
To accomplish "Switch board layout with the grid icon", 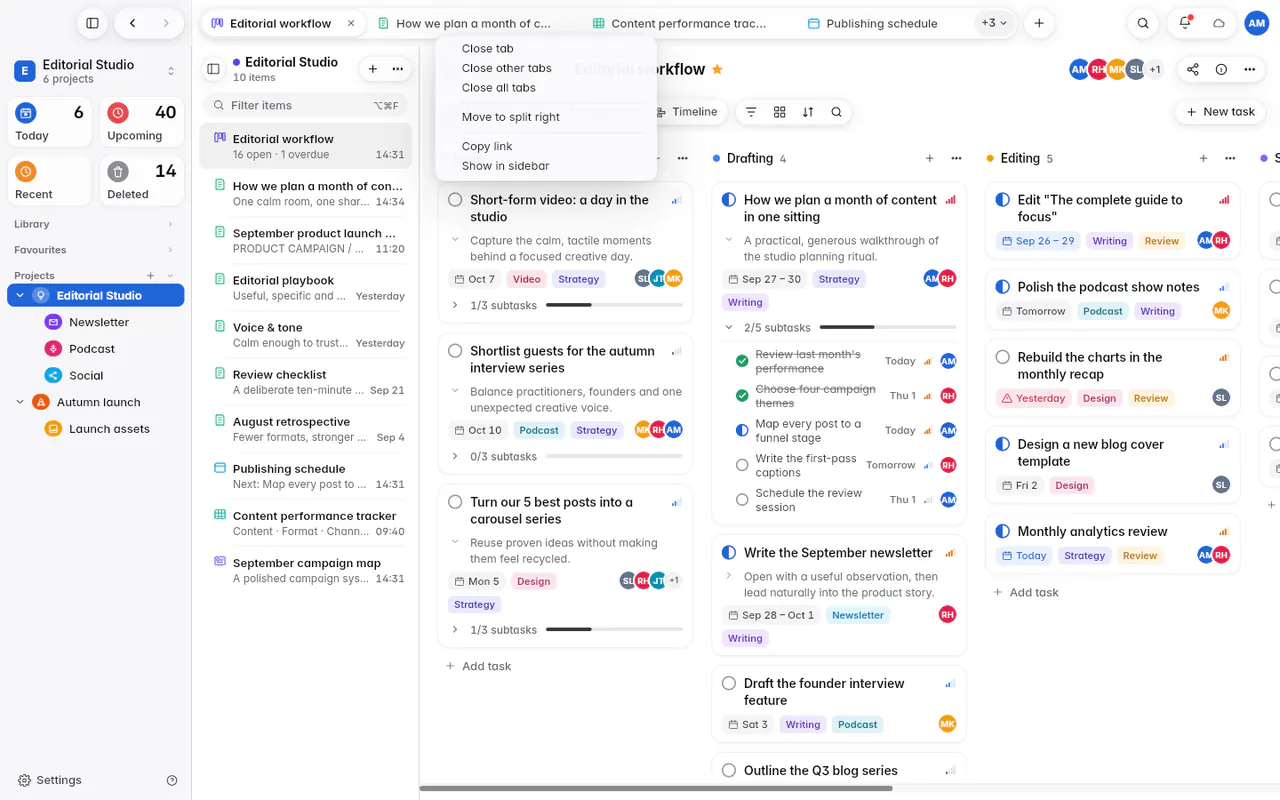I will click(780, 112).
